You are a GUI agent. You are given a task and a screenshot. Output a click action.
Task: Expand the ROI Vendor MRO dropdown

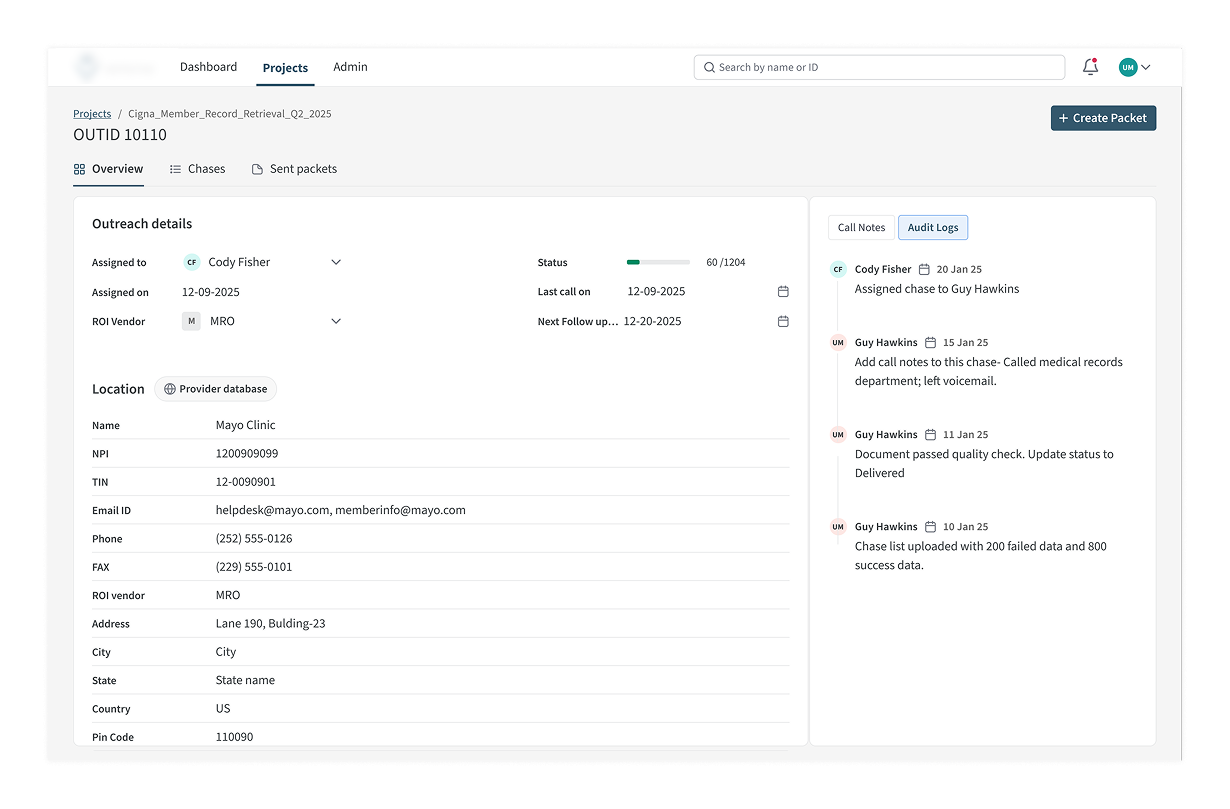pos(336,321)
